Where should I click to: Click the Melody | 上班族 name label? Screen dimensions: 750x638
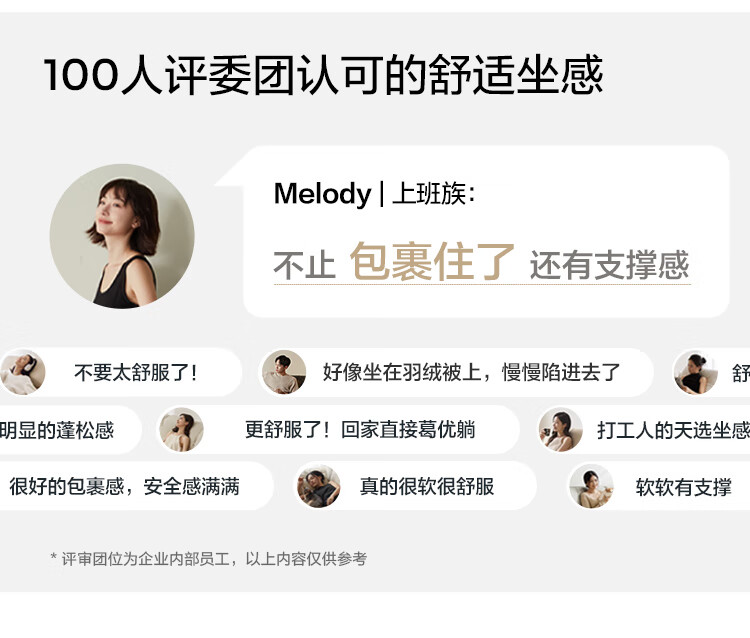(375, 194)
